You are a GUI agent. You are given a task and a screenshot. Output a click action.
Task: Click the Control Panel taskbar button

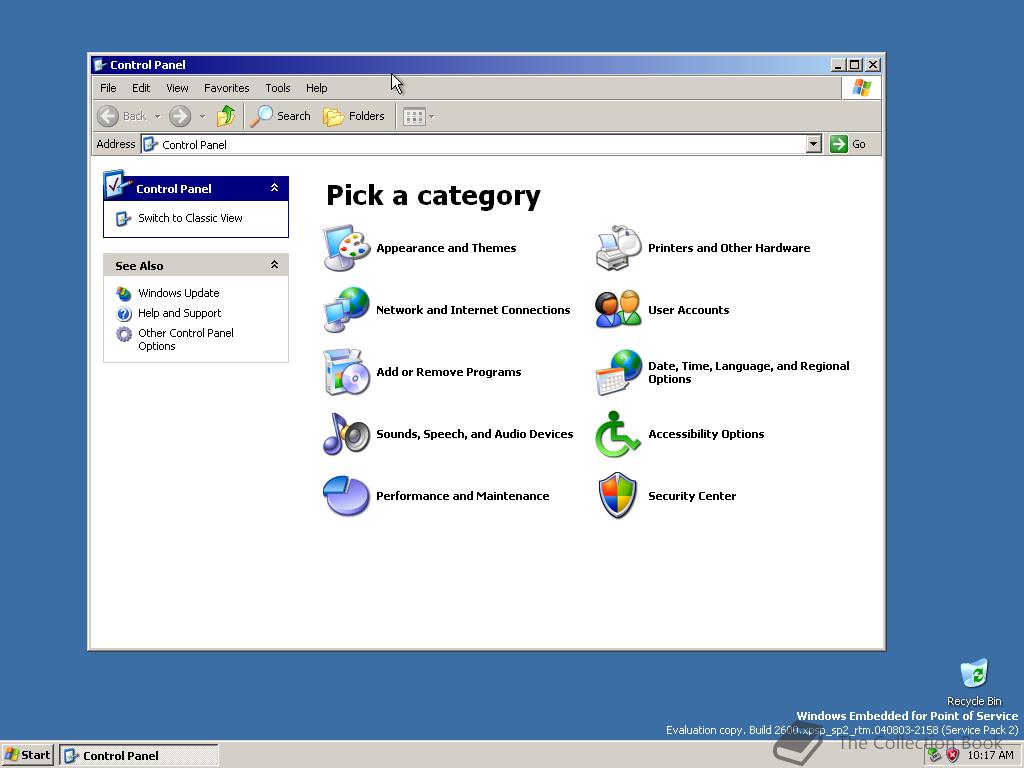[139, 756]
